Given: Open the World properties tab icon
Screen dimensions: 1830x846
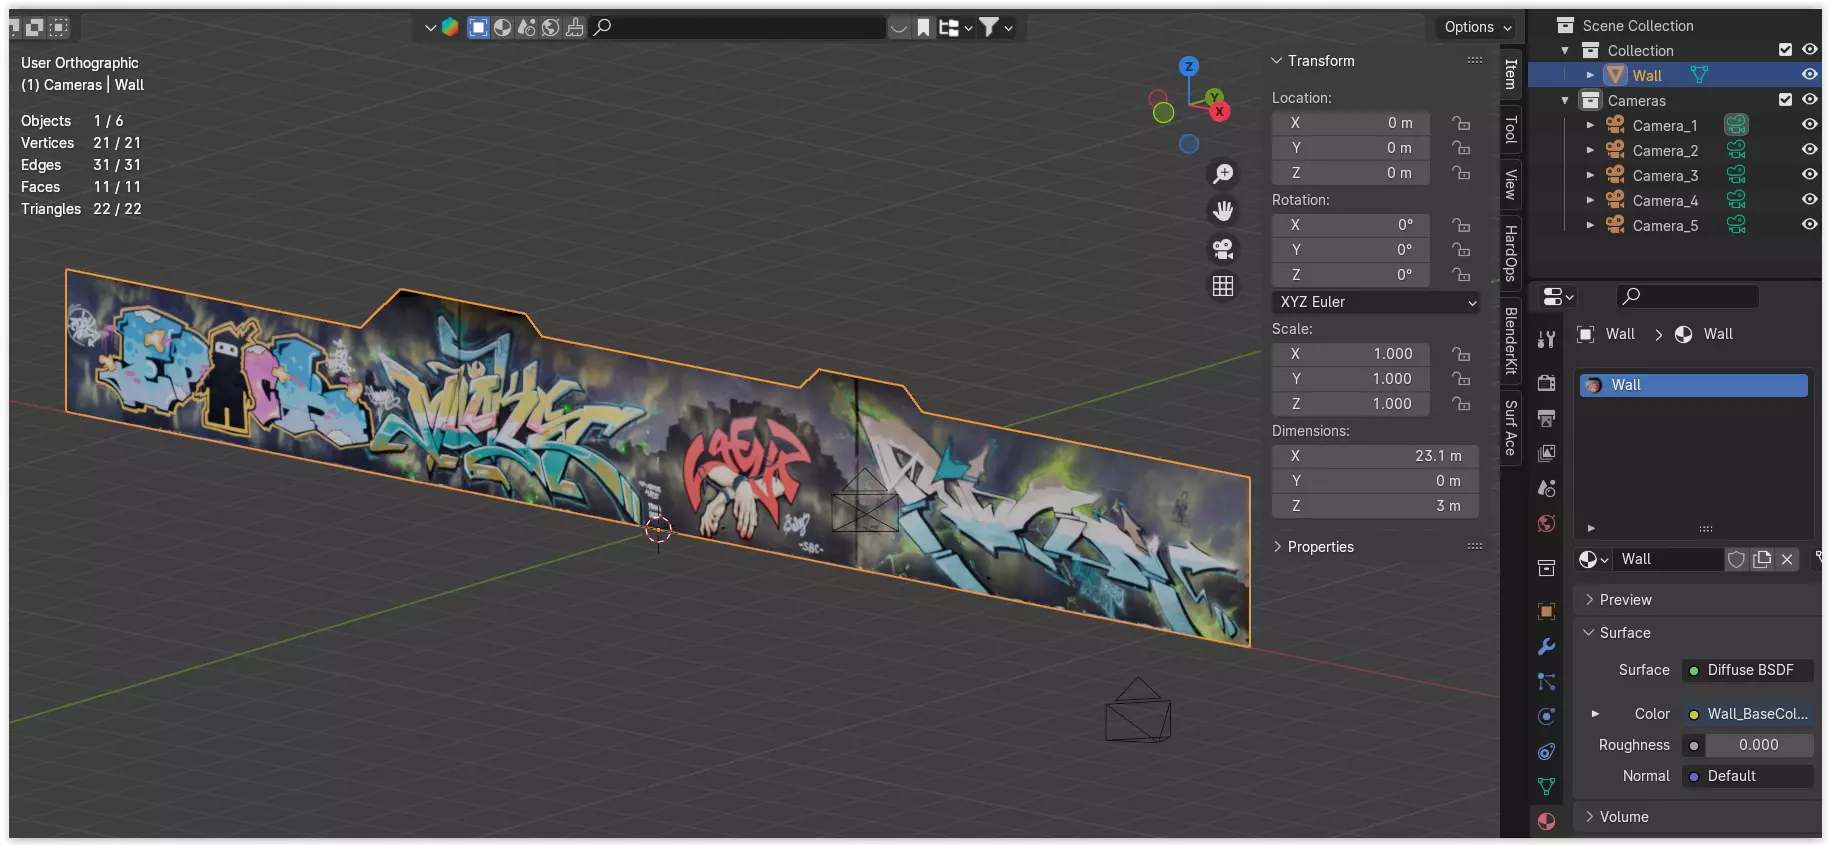Looking at the screenshot, I should click(x=1546, y=524).
